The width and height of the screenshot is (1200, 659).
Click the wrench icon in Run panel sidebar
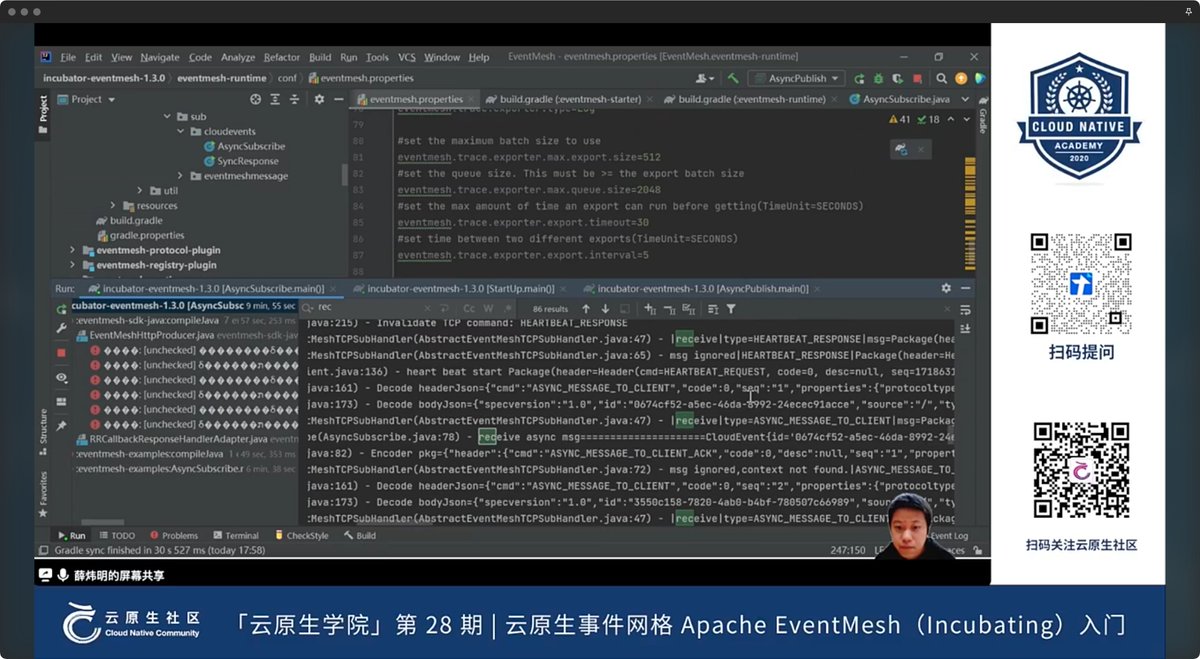point(61,328)
